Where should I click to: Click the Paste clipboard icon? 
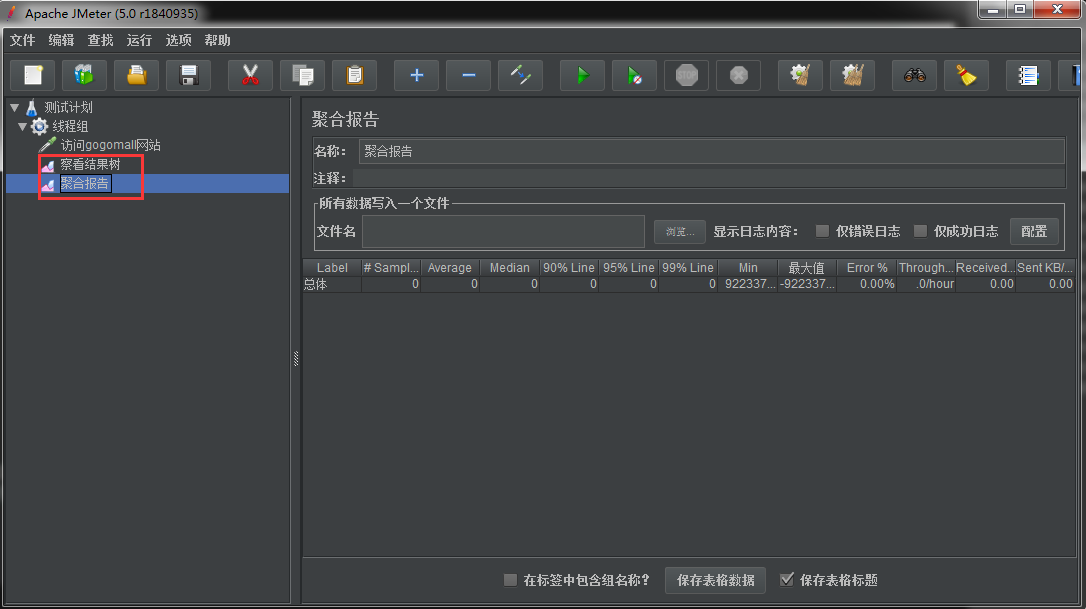pos(355,75)
